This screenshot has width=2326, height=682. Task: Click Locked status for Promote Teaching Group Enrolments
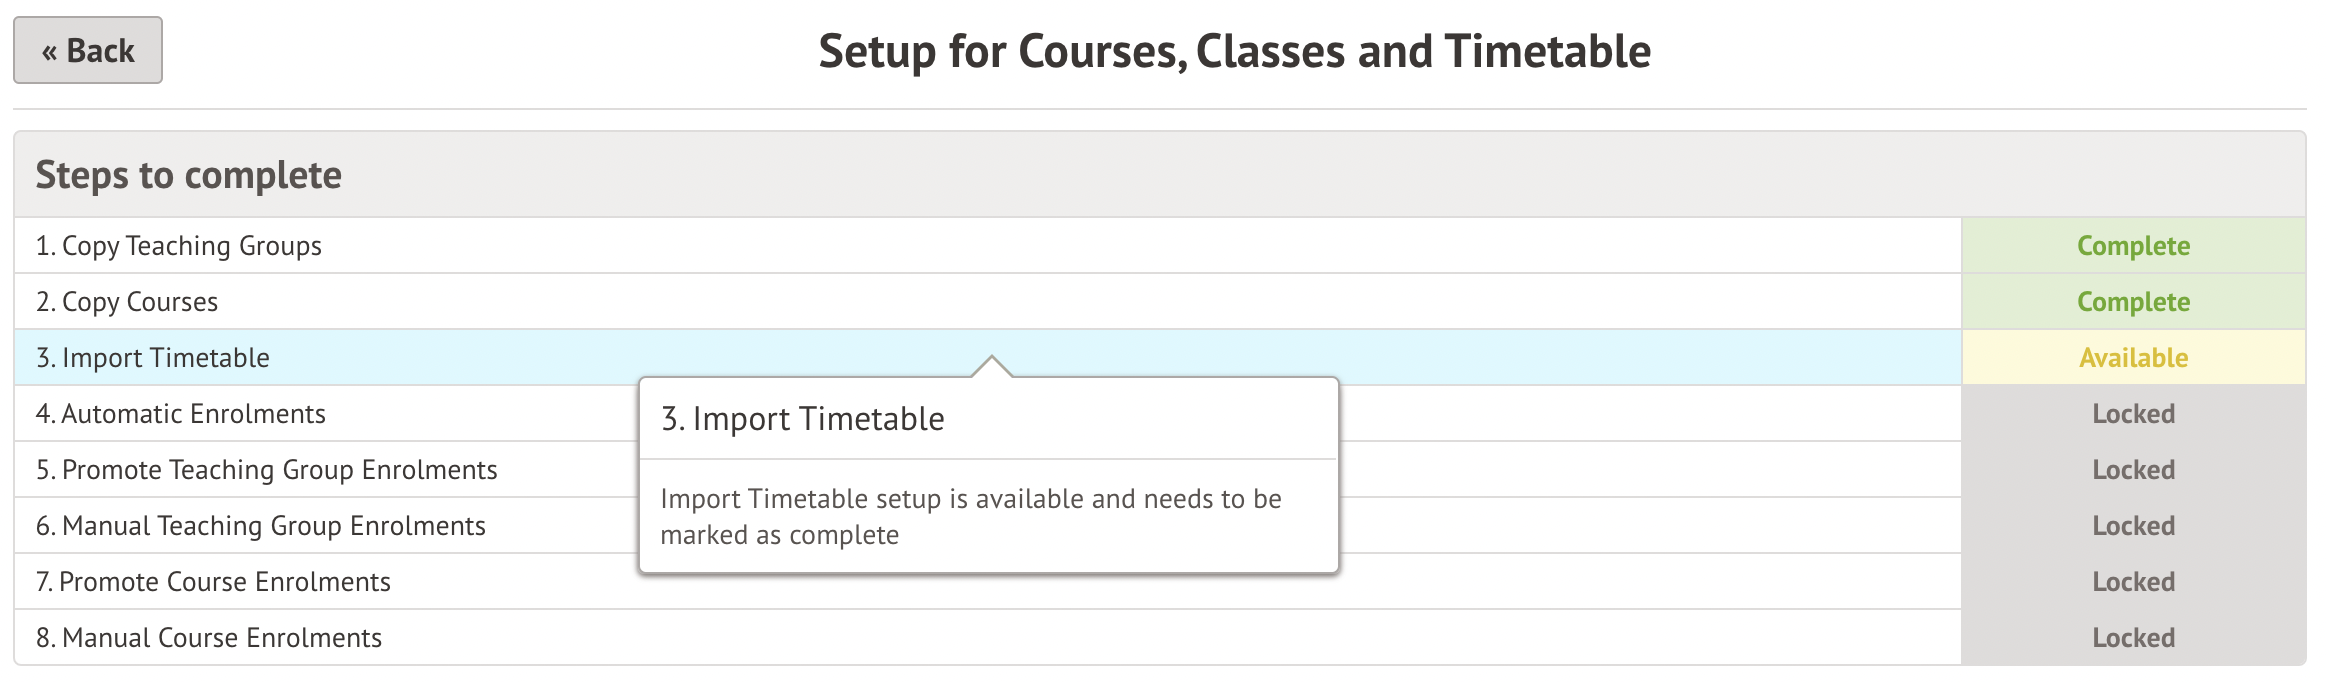pos(2133,470)
